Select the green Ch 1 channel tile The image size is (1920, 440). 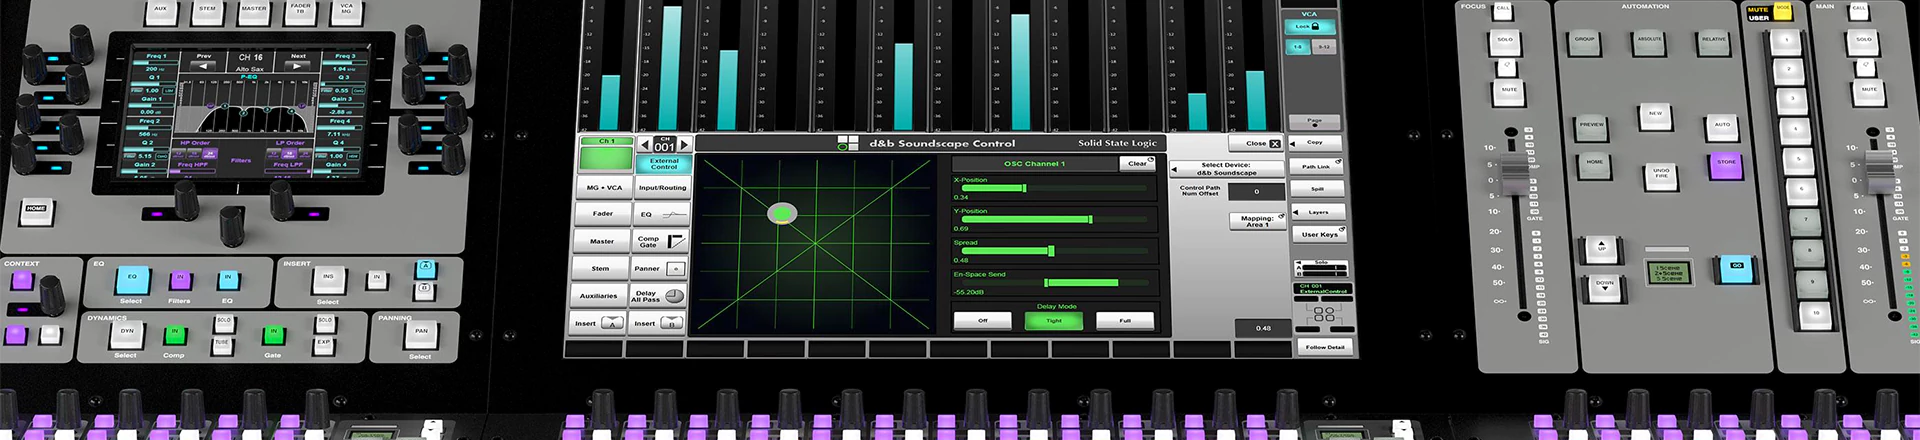(606, 156)
